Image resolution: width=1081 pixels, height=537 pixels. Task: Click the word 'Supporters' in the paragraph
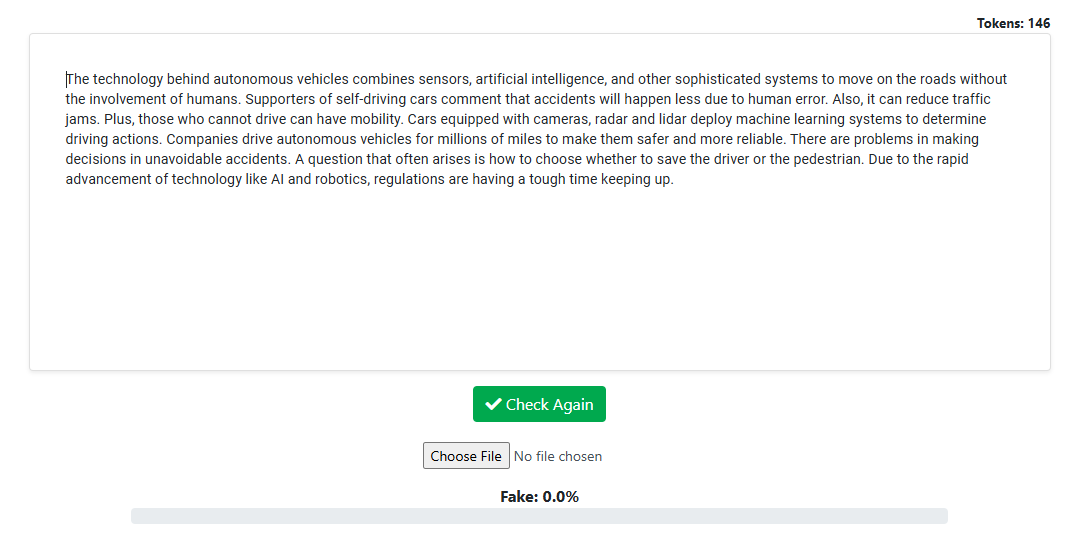click(x=279, y=99)
